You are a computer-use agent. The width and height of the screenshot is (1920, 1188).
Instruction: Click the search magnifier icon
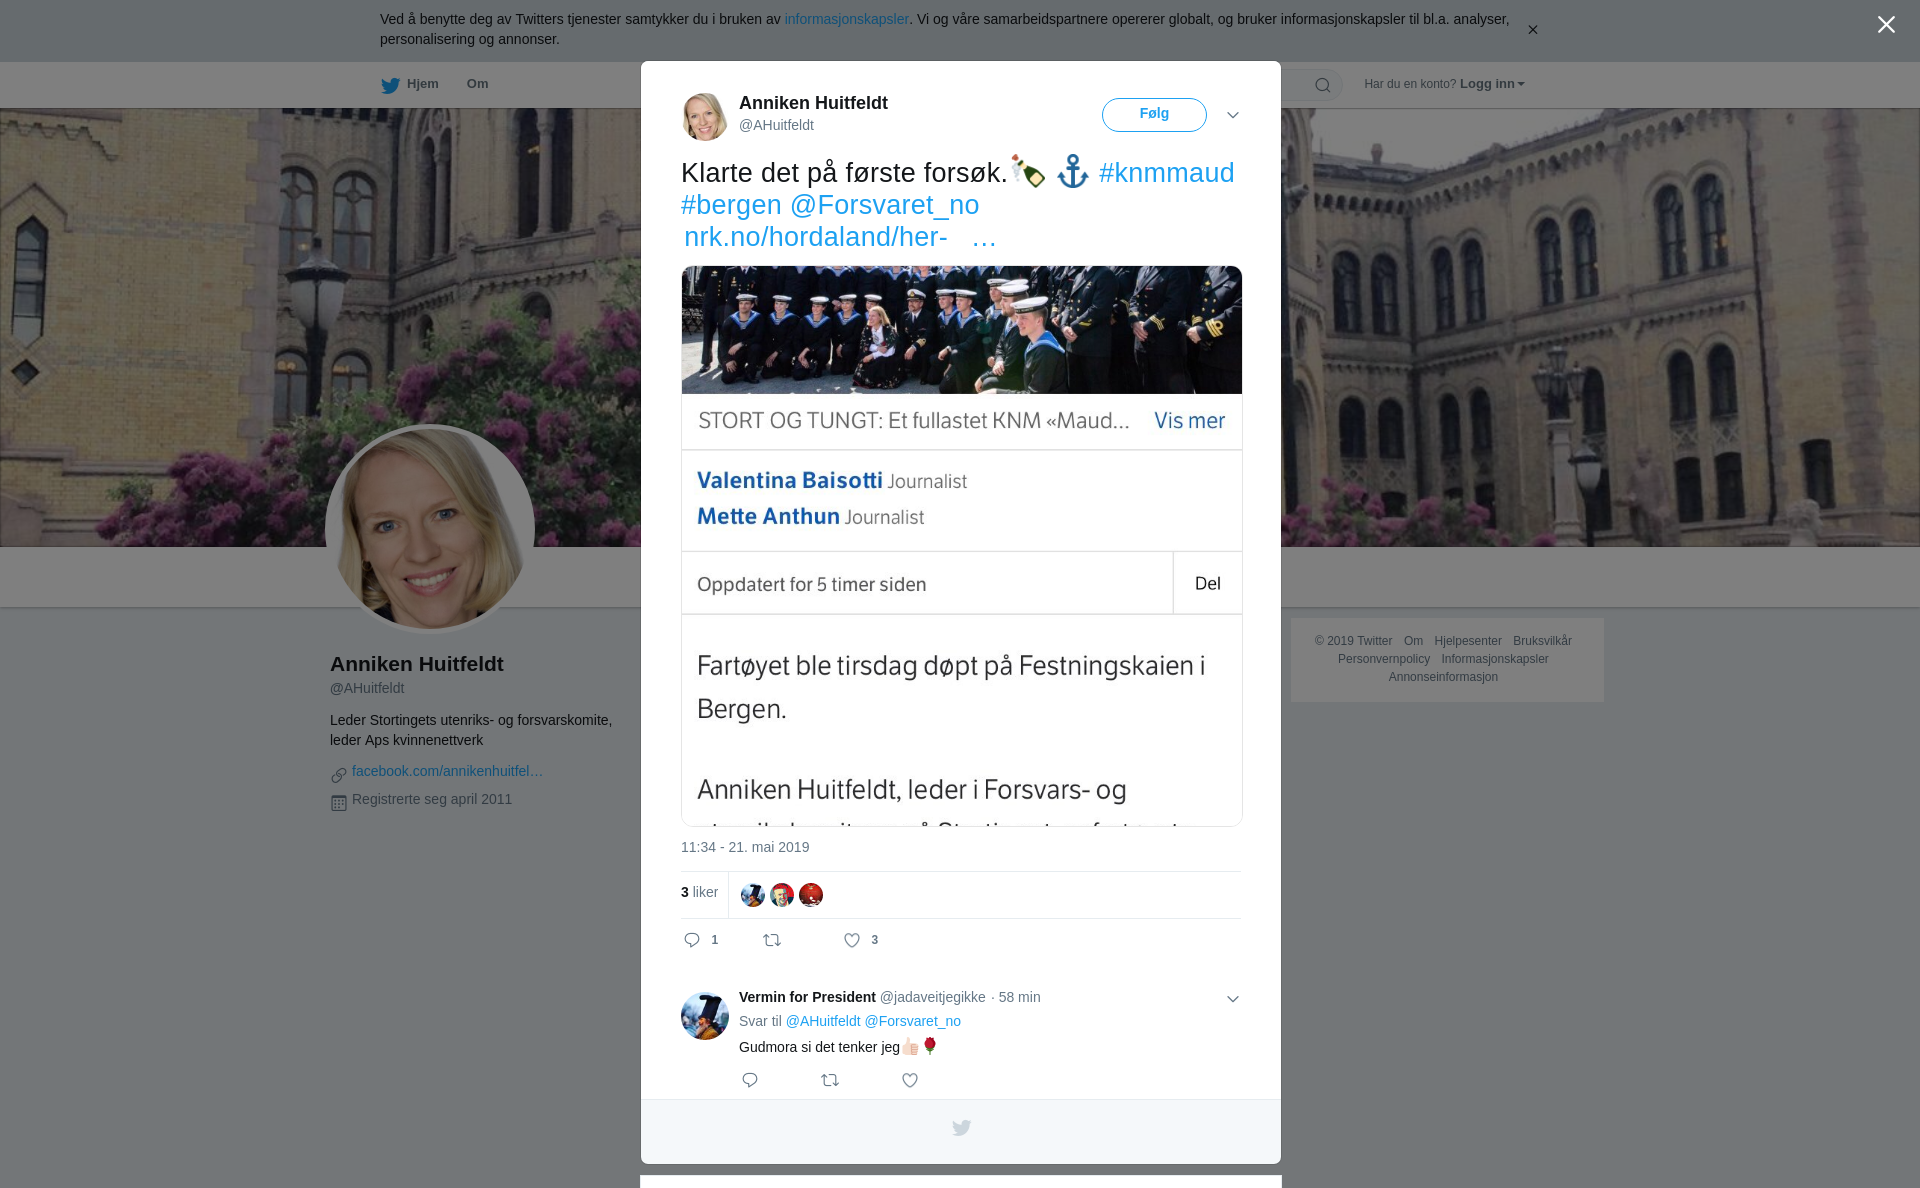coord(1322,85)
